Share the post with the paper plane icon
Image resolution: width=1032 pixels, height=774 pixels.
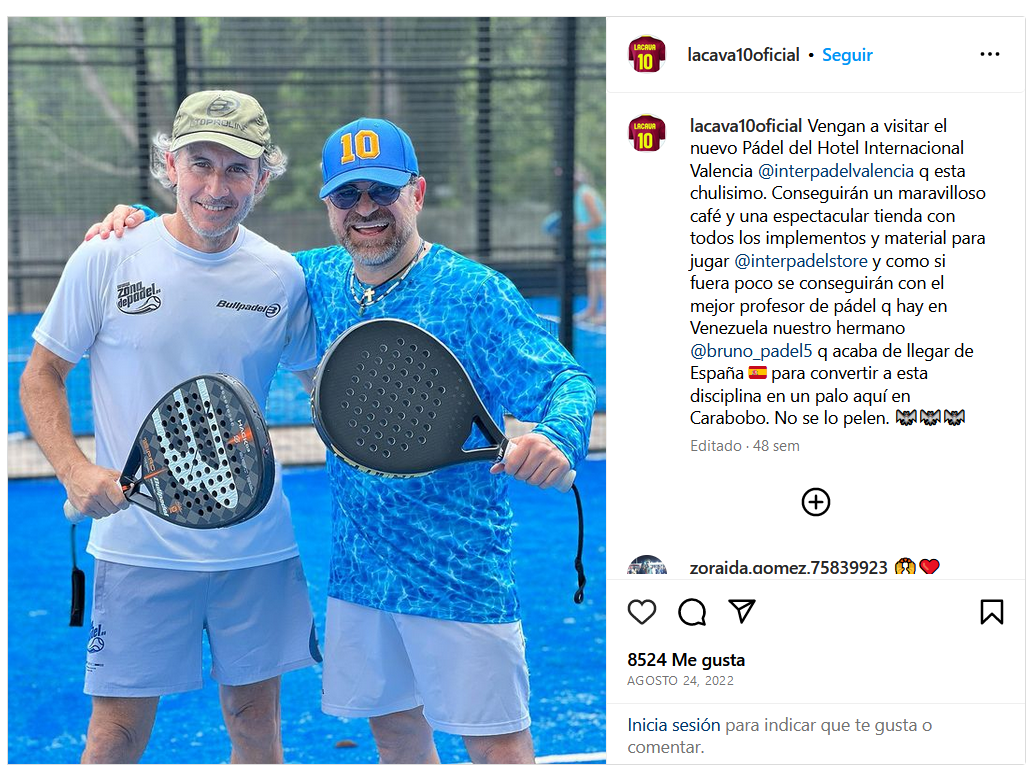742,611
